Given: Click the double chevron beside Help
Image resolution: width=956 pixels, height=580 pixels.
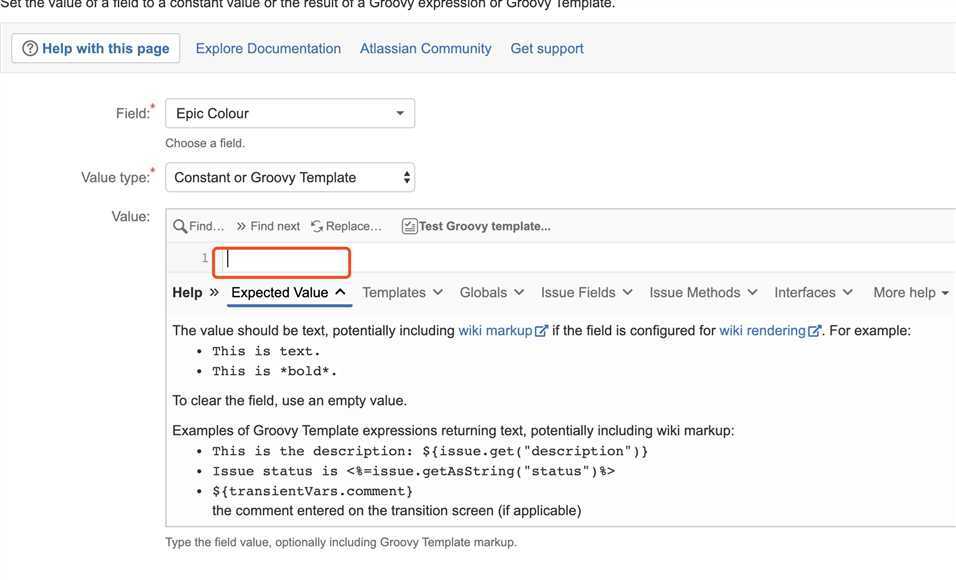Looking at the screenshot, I should [213, 293].
